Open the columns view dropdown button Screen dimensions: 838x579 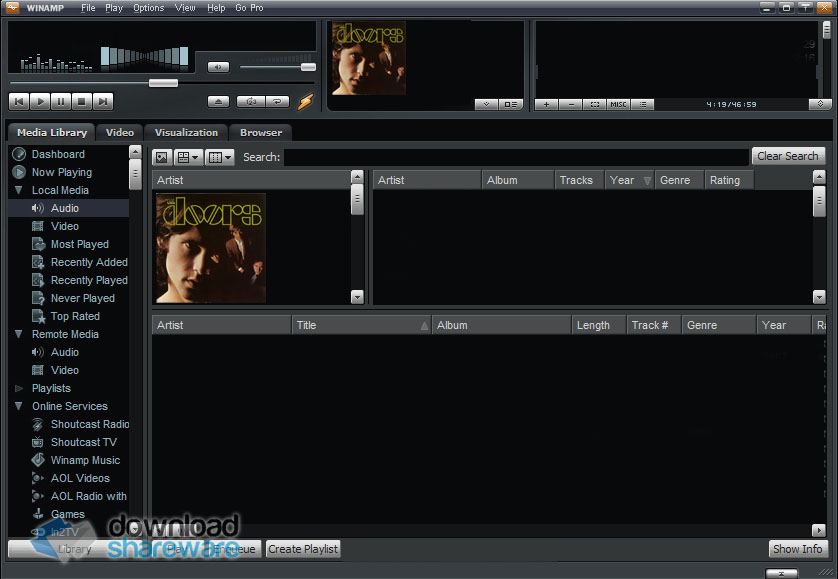click(220, 157)
